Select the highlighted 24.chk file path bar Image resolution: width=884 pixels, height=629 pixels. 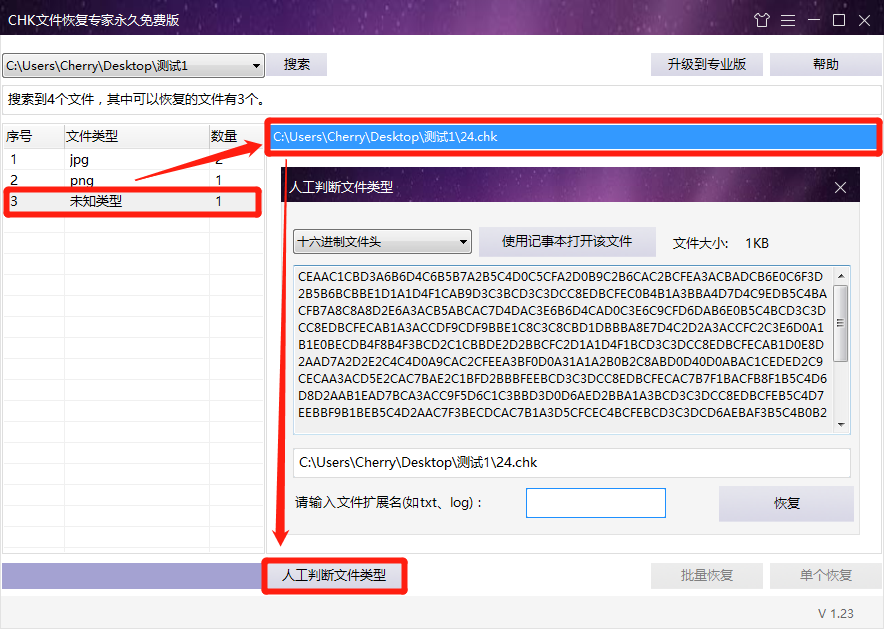[570, 138]
